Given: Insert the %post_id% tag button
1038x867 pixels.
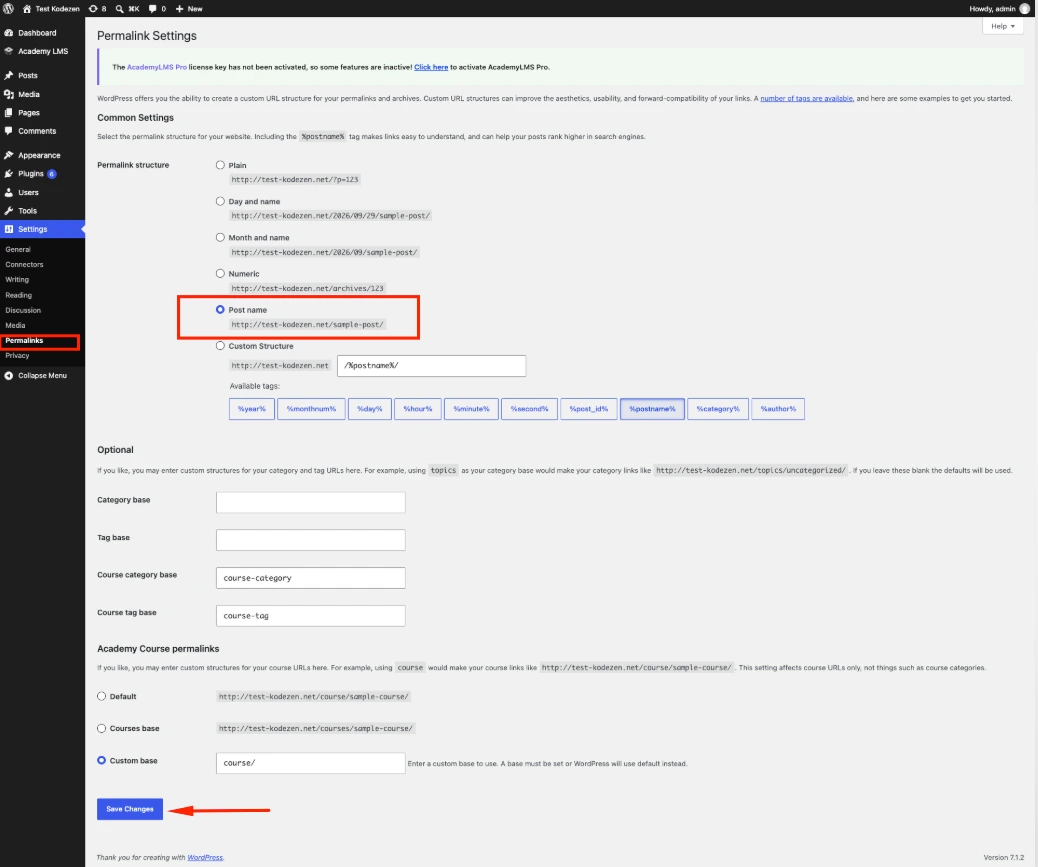Looking at the screenshot, I should [589, 409].
